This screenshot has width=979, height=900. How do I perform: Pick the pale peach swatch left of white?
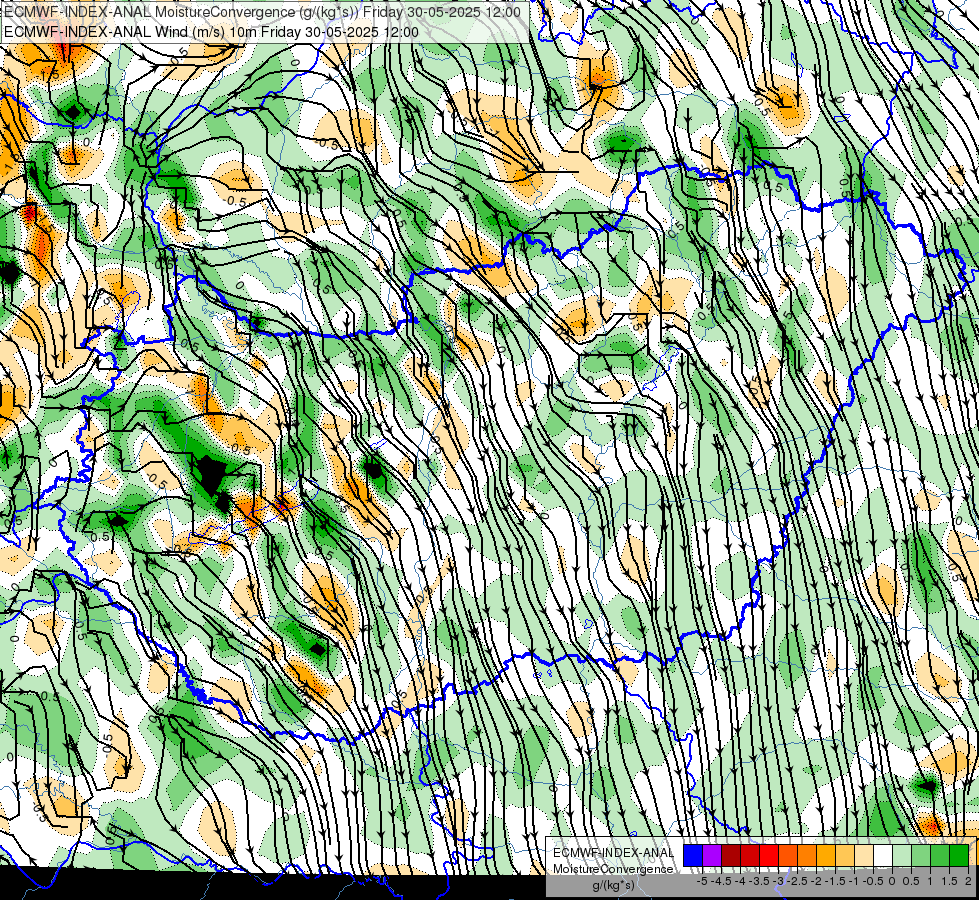point(864,855)
